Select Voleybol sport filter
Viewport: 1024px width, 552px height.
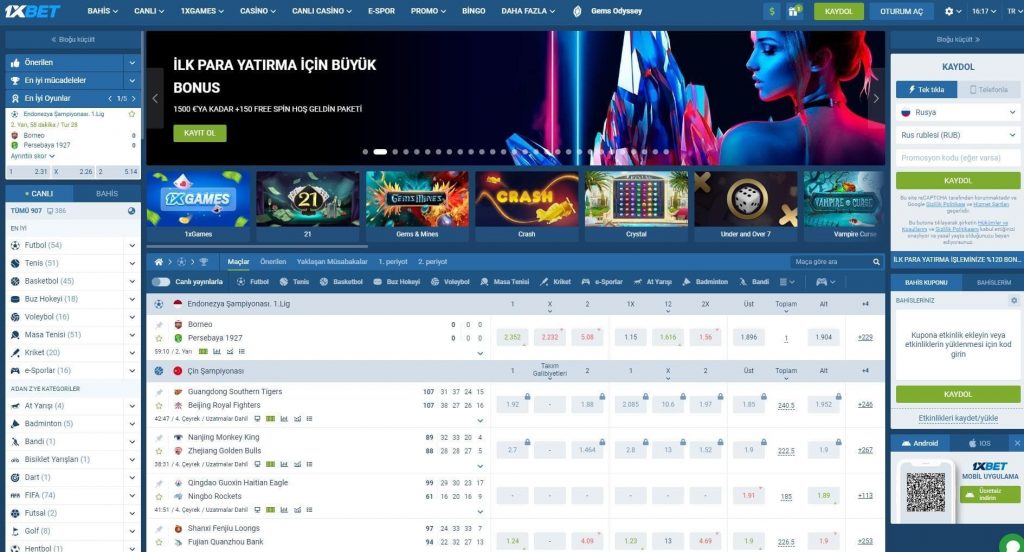coord(450,282)
